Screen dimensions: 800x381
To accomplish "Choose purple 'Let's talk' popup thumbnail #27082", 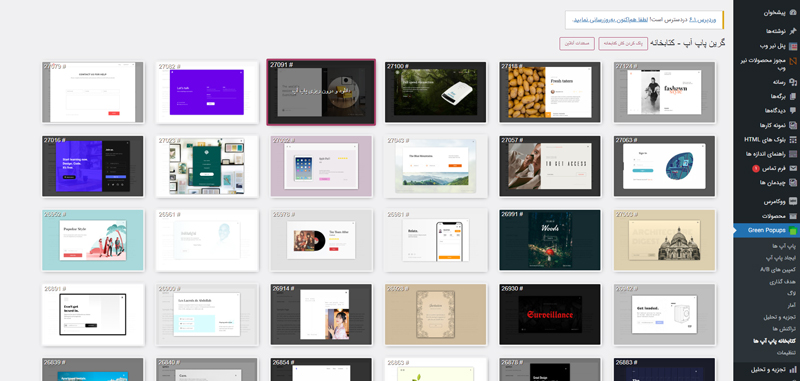I will coord(207,92).
